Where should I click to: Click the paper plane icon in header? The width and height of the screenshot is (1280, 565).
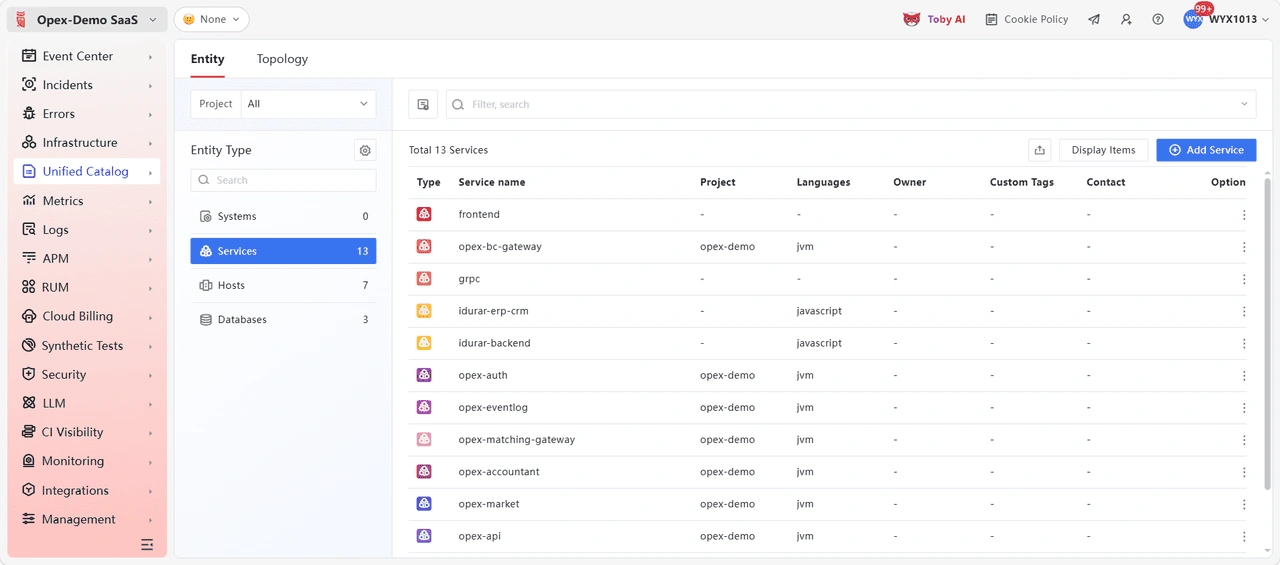pos(1094,19)
